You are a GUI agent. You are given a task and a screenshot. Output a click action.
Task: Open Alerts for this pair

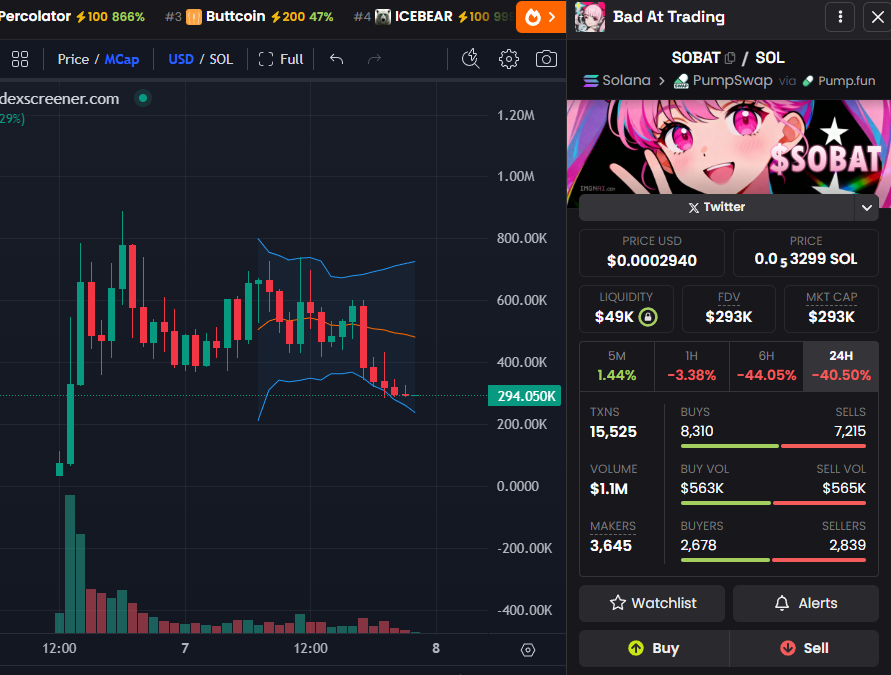[806, 603]
